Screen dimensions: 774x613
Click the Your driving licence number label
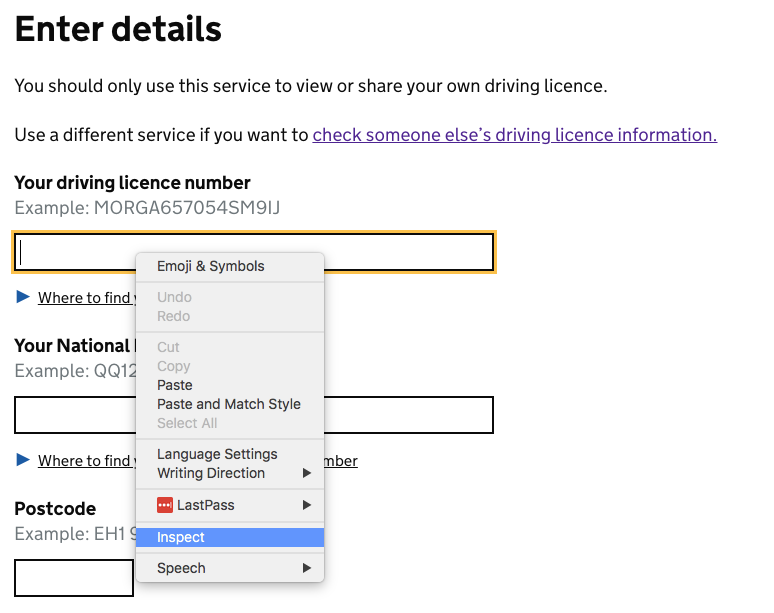(x=132, y=183)
